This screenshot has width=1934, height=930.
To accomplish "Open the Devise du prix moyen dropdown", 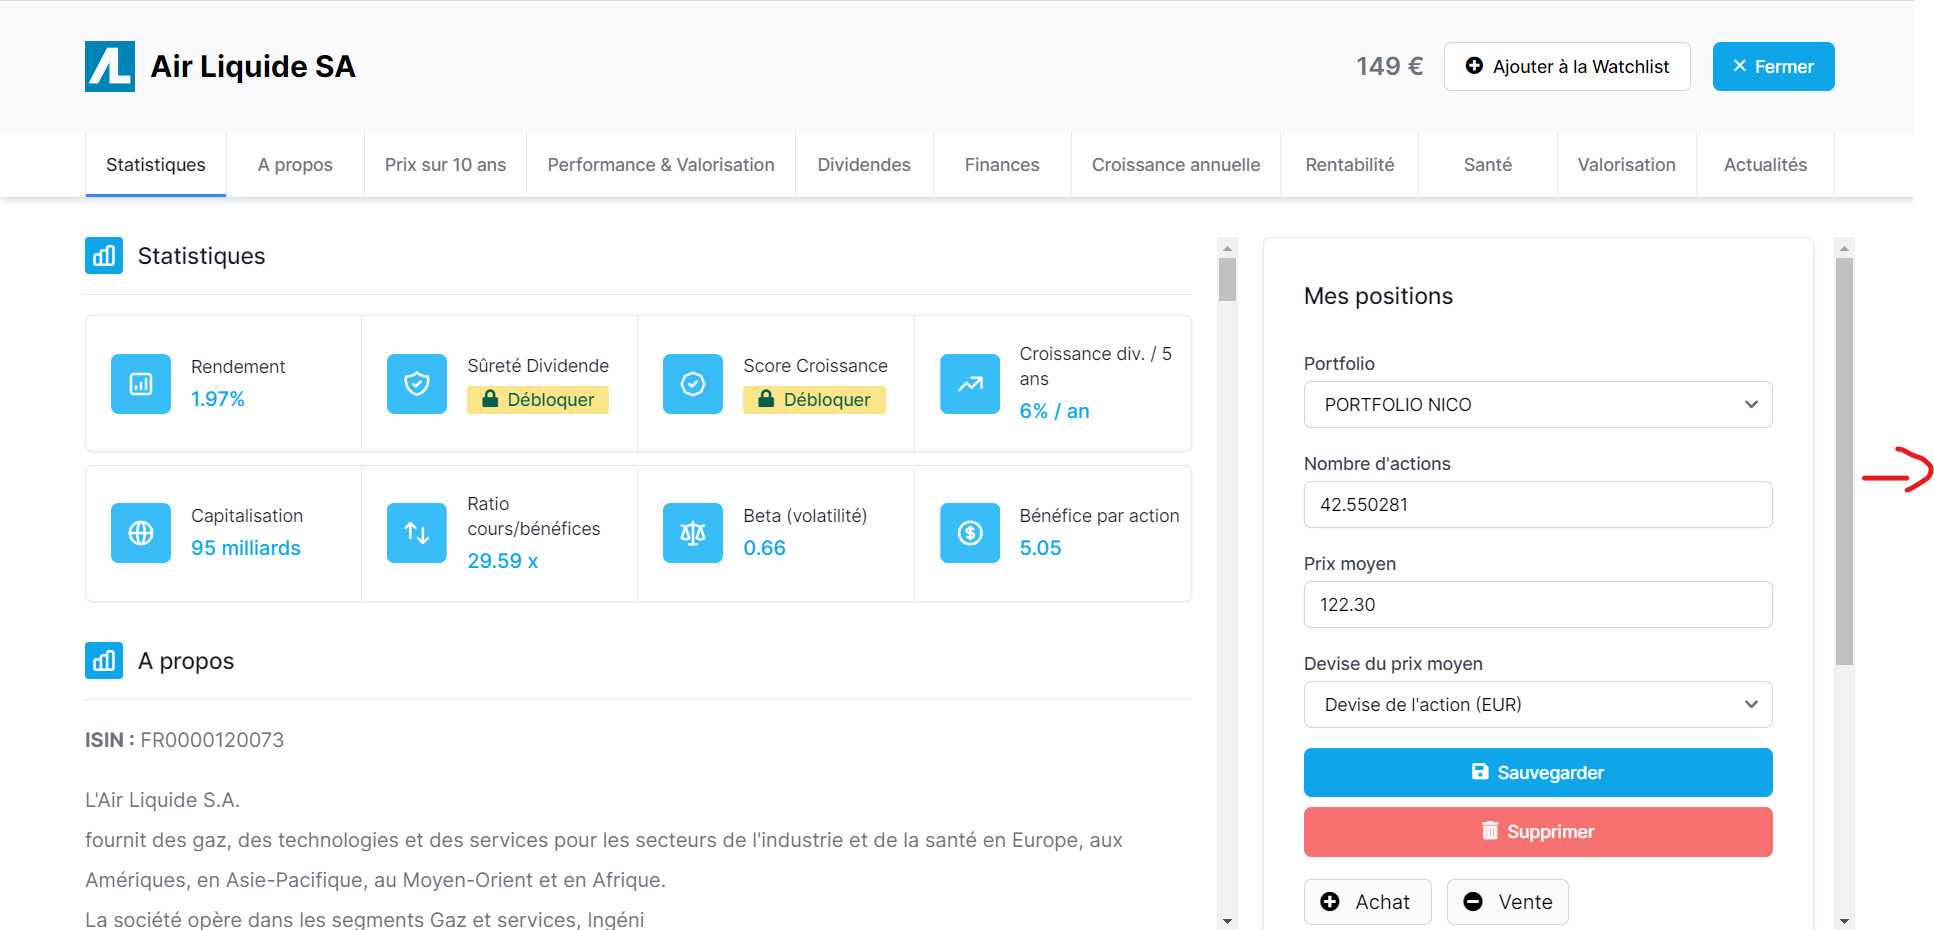I will click(1538, 705).
